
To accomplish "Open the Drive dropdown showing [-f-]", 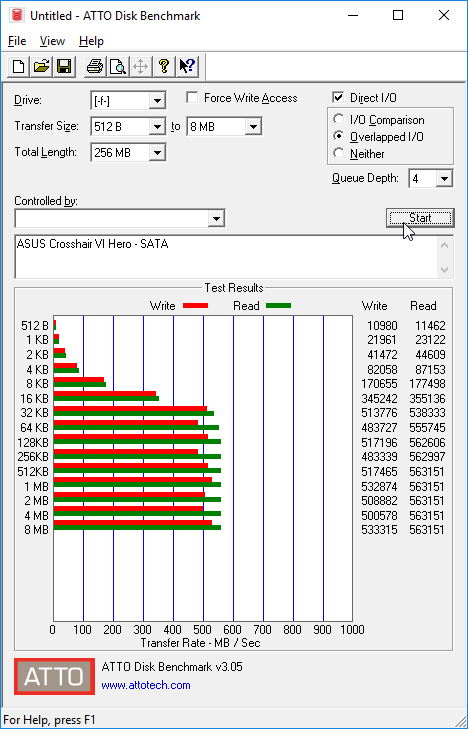I will click(x=157, y=100).
